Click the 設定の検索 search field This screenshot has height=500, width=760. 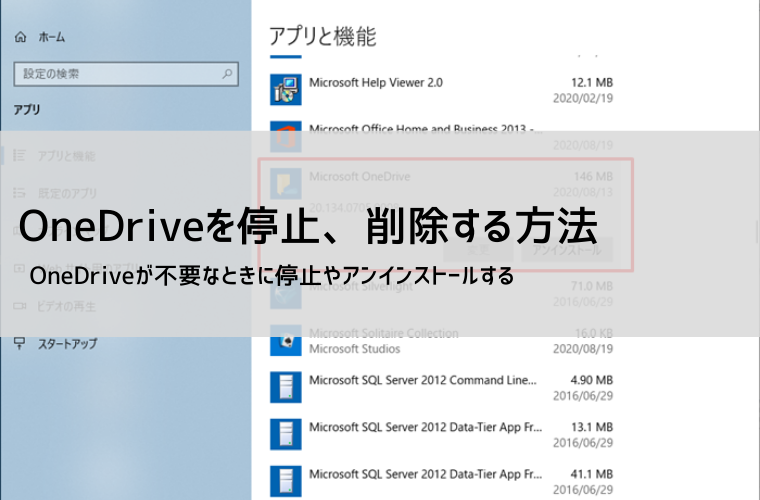pyautogui.click(x=126, y=74)
